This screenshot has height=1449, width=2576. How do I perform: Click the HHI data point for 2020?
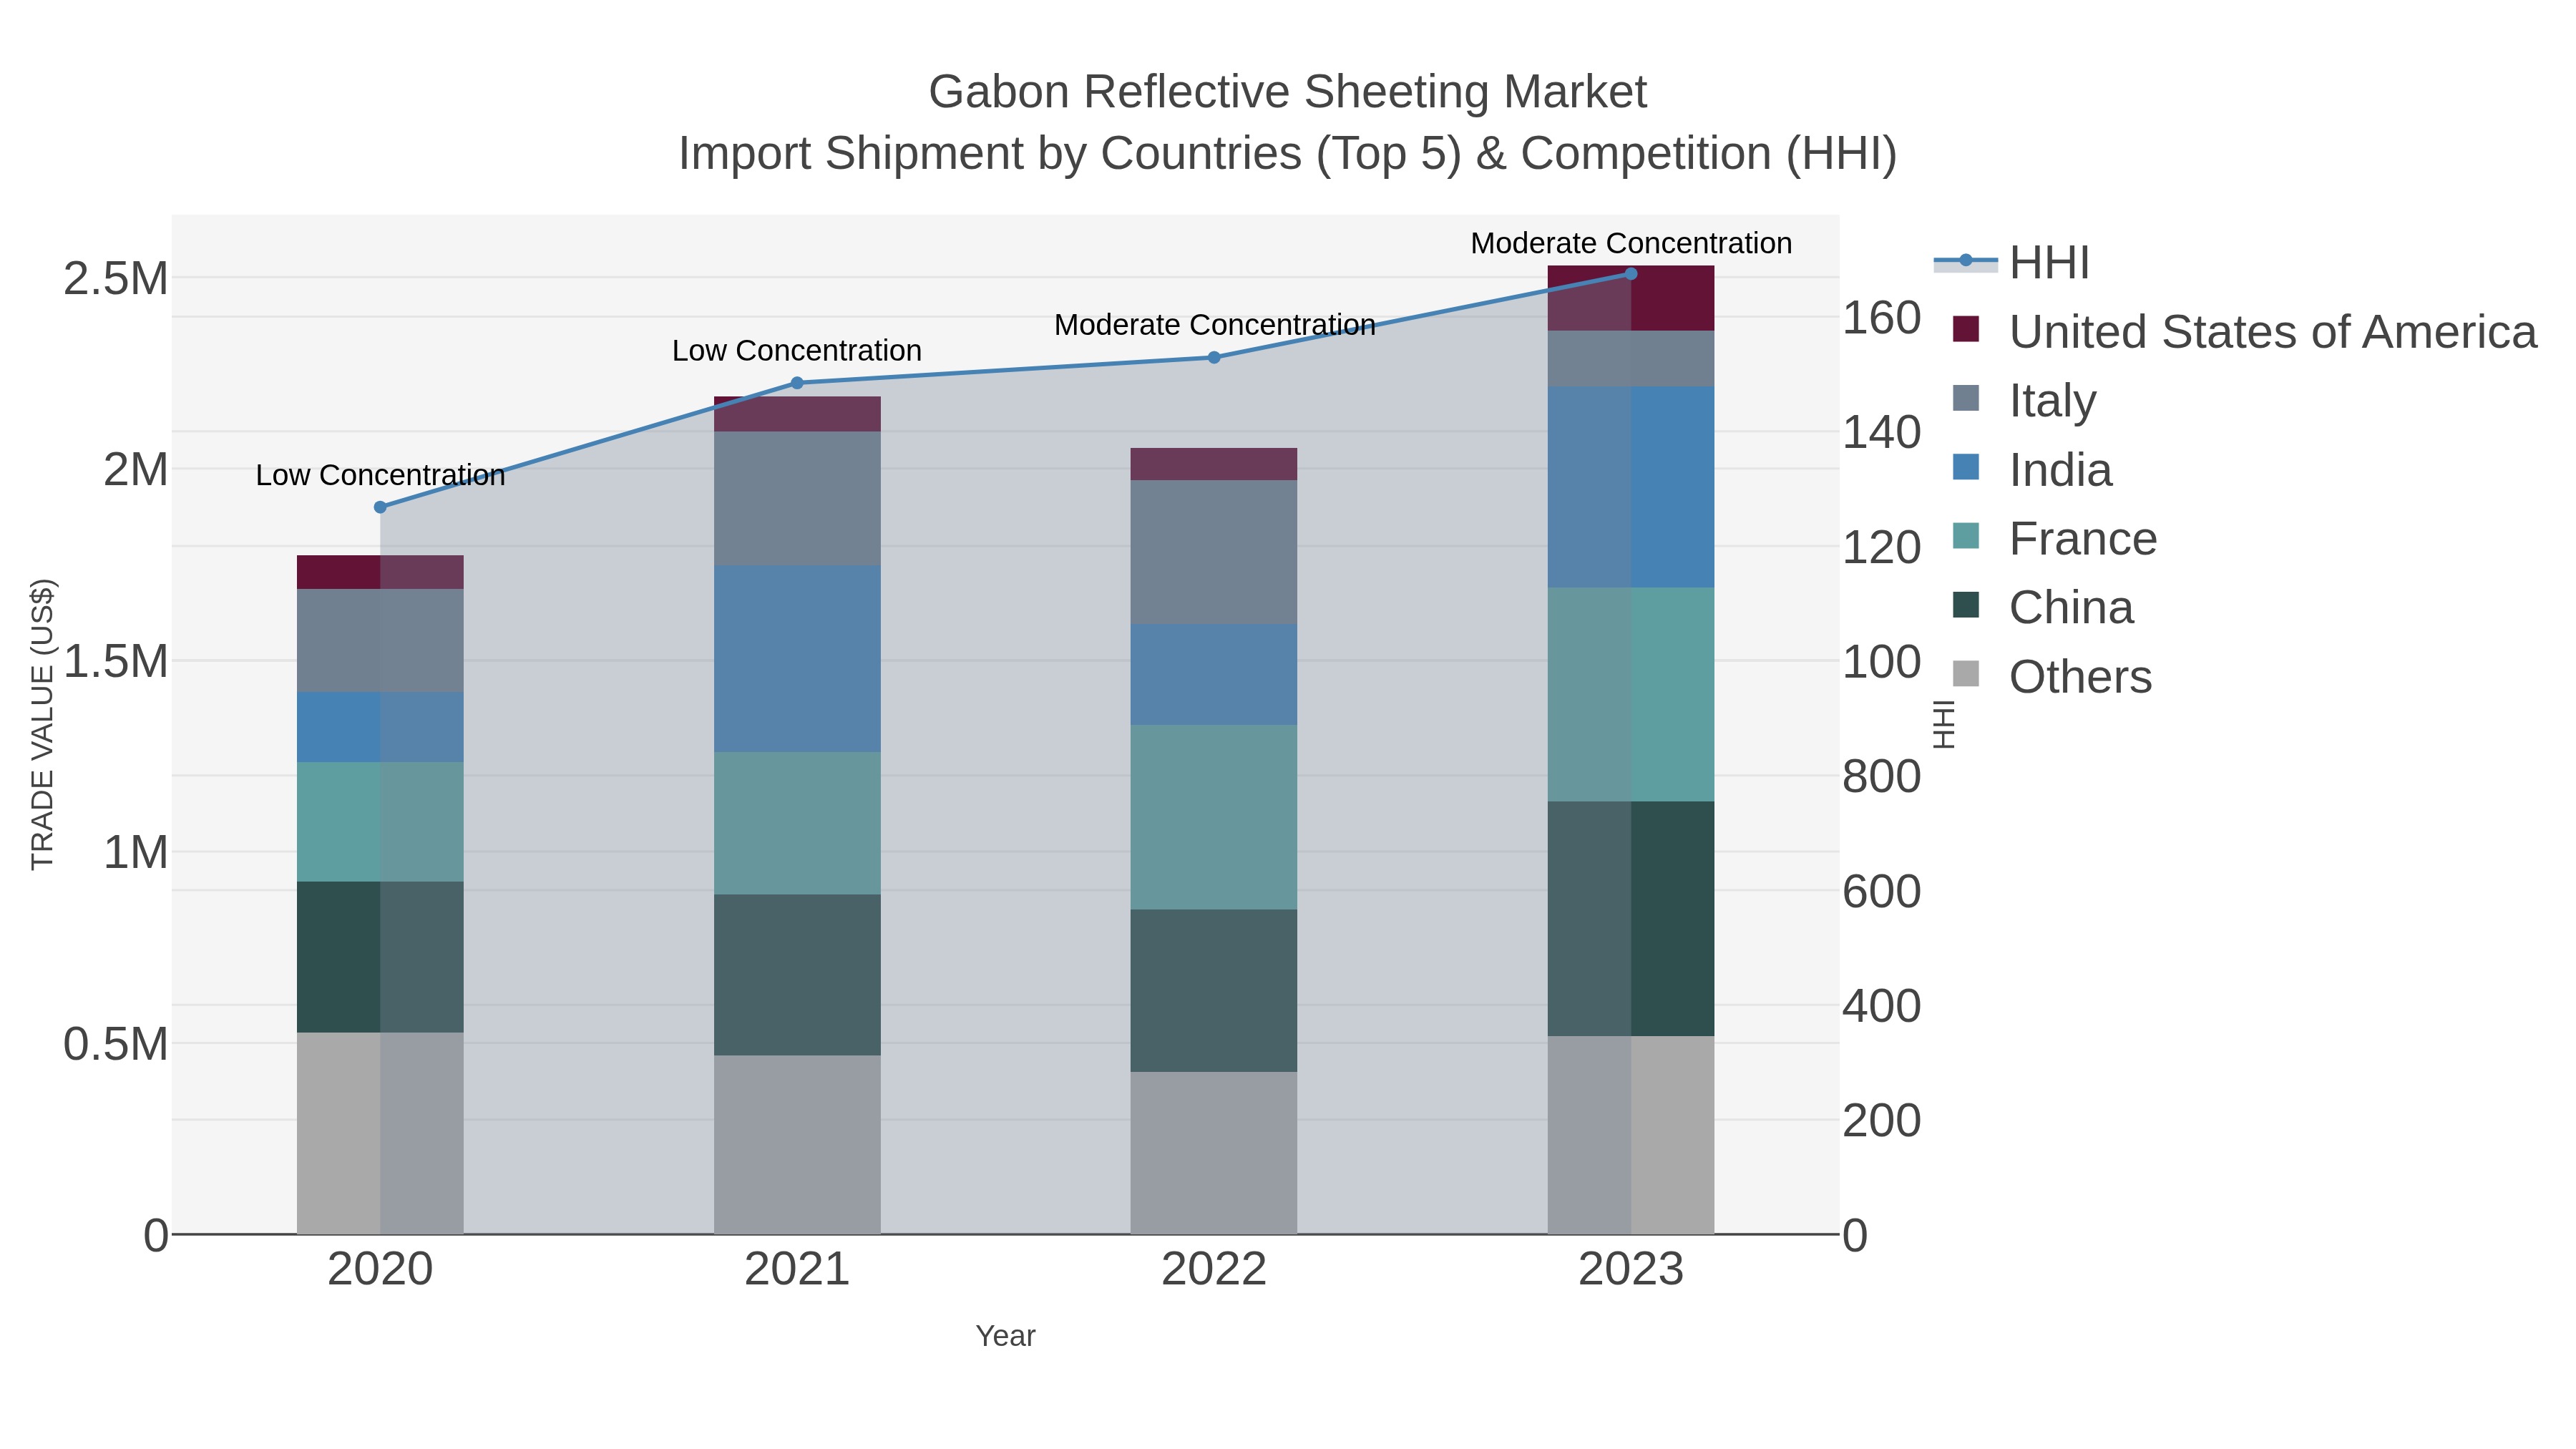pyautogui.click(x=380, y=507)
